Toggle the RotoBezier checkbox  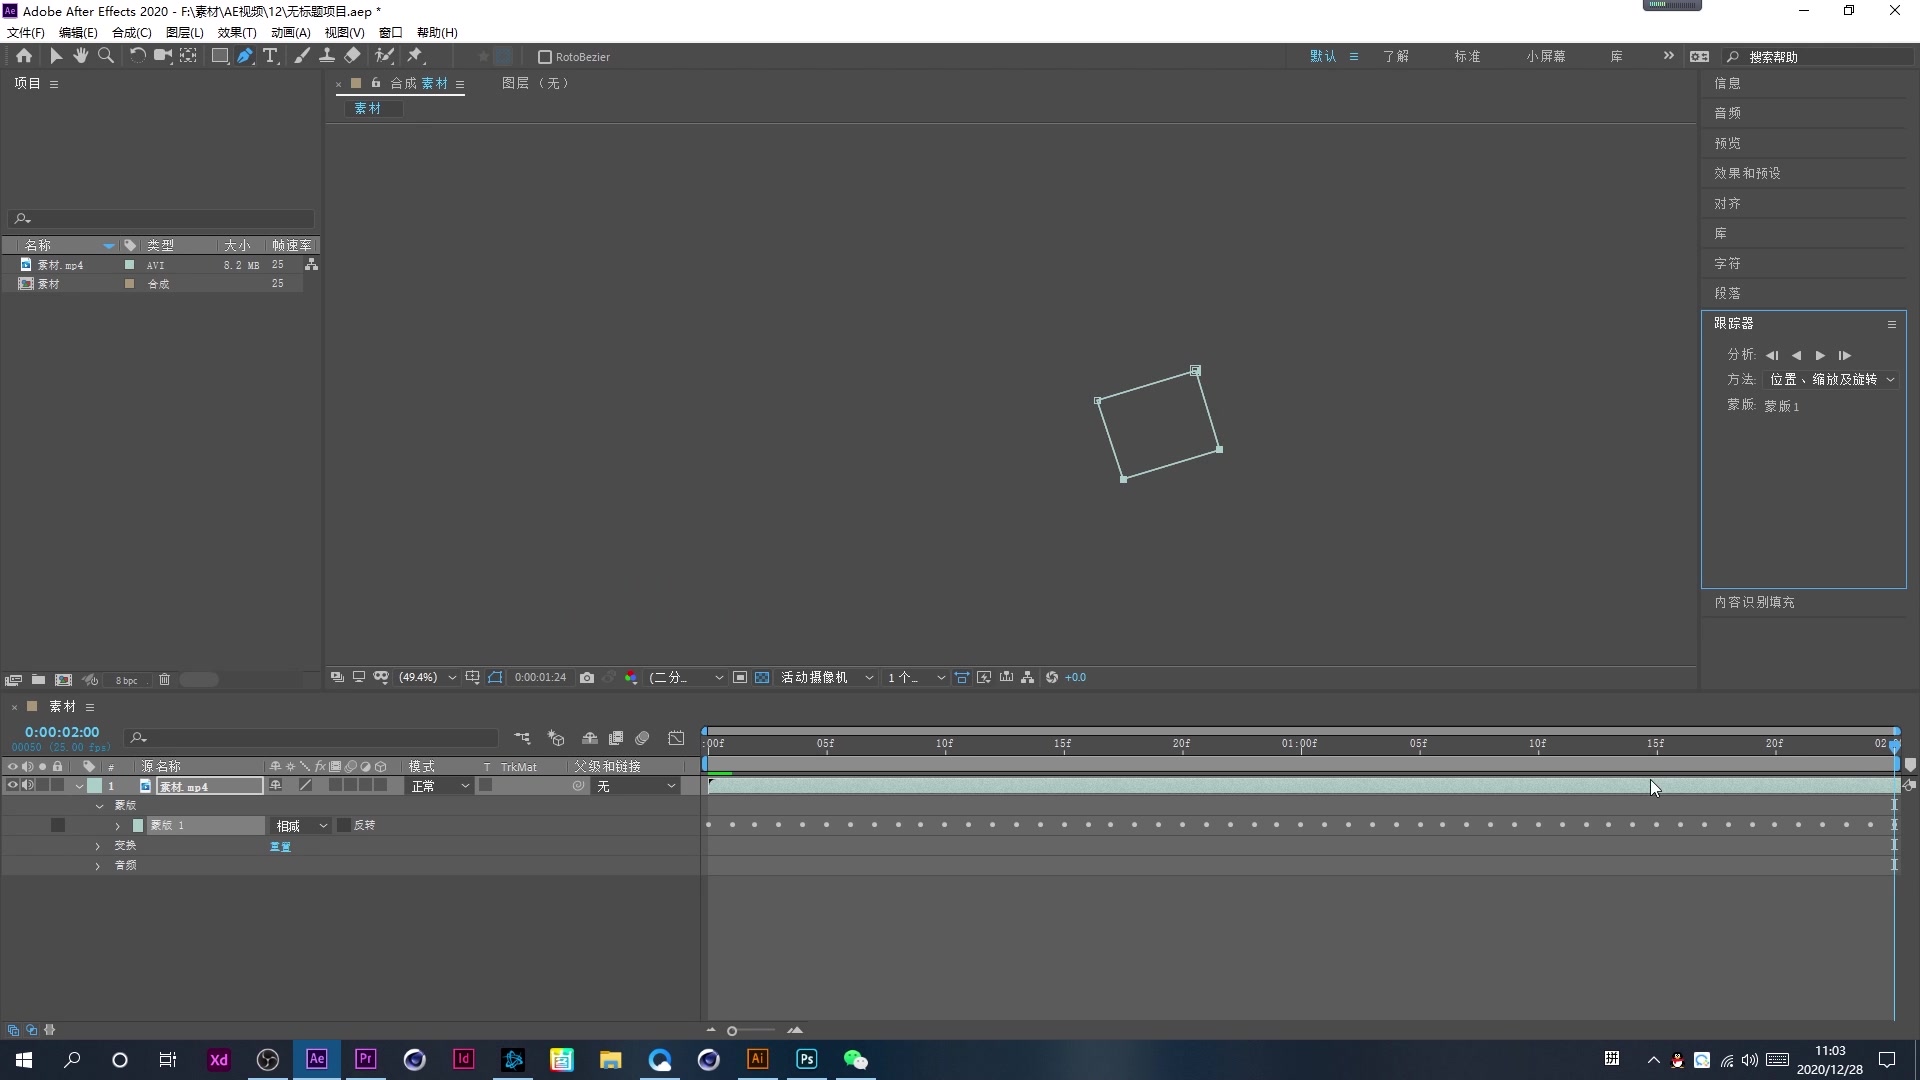click(x=545, y=57)
